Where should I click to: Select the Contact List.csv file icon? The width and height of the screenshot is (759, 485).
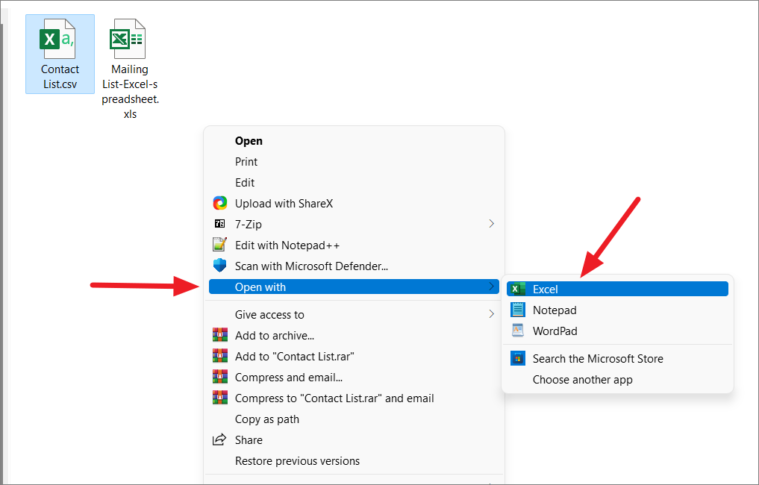pyautogui.click(x=59, y=39)
